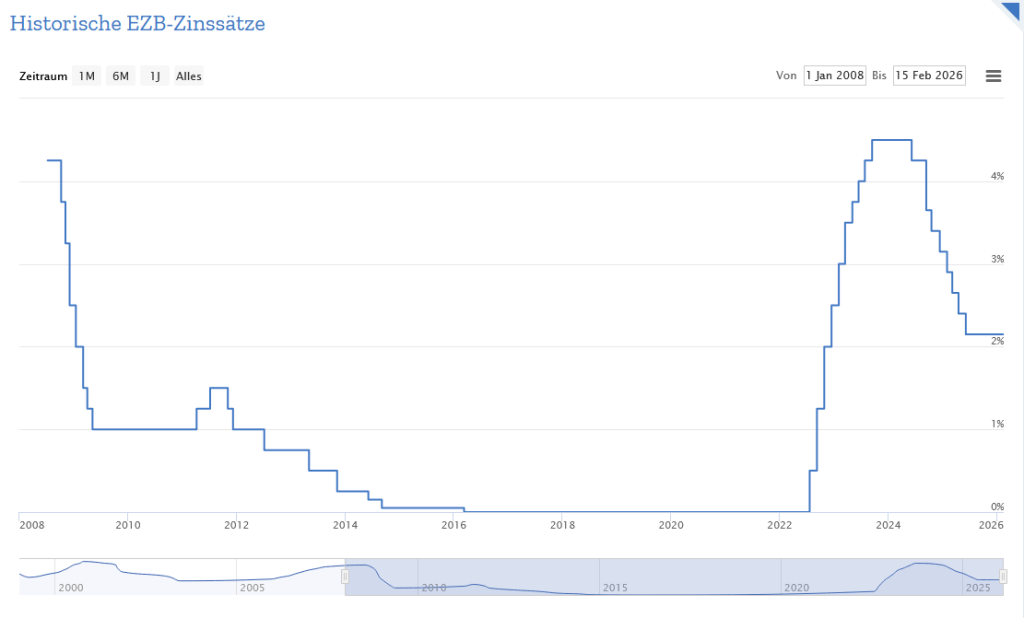Click the 2024 x-axis label

(889, 524)
